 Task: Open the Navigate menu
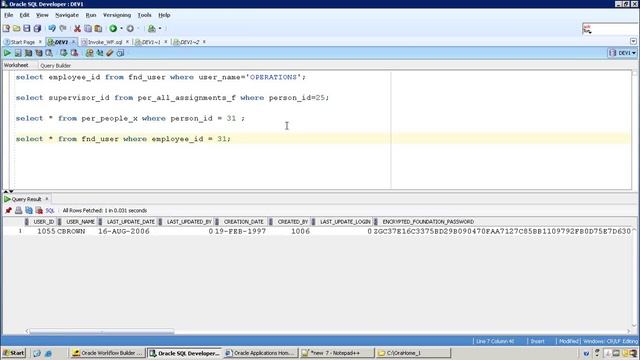pyautogui.click(x=67, y=15)
